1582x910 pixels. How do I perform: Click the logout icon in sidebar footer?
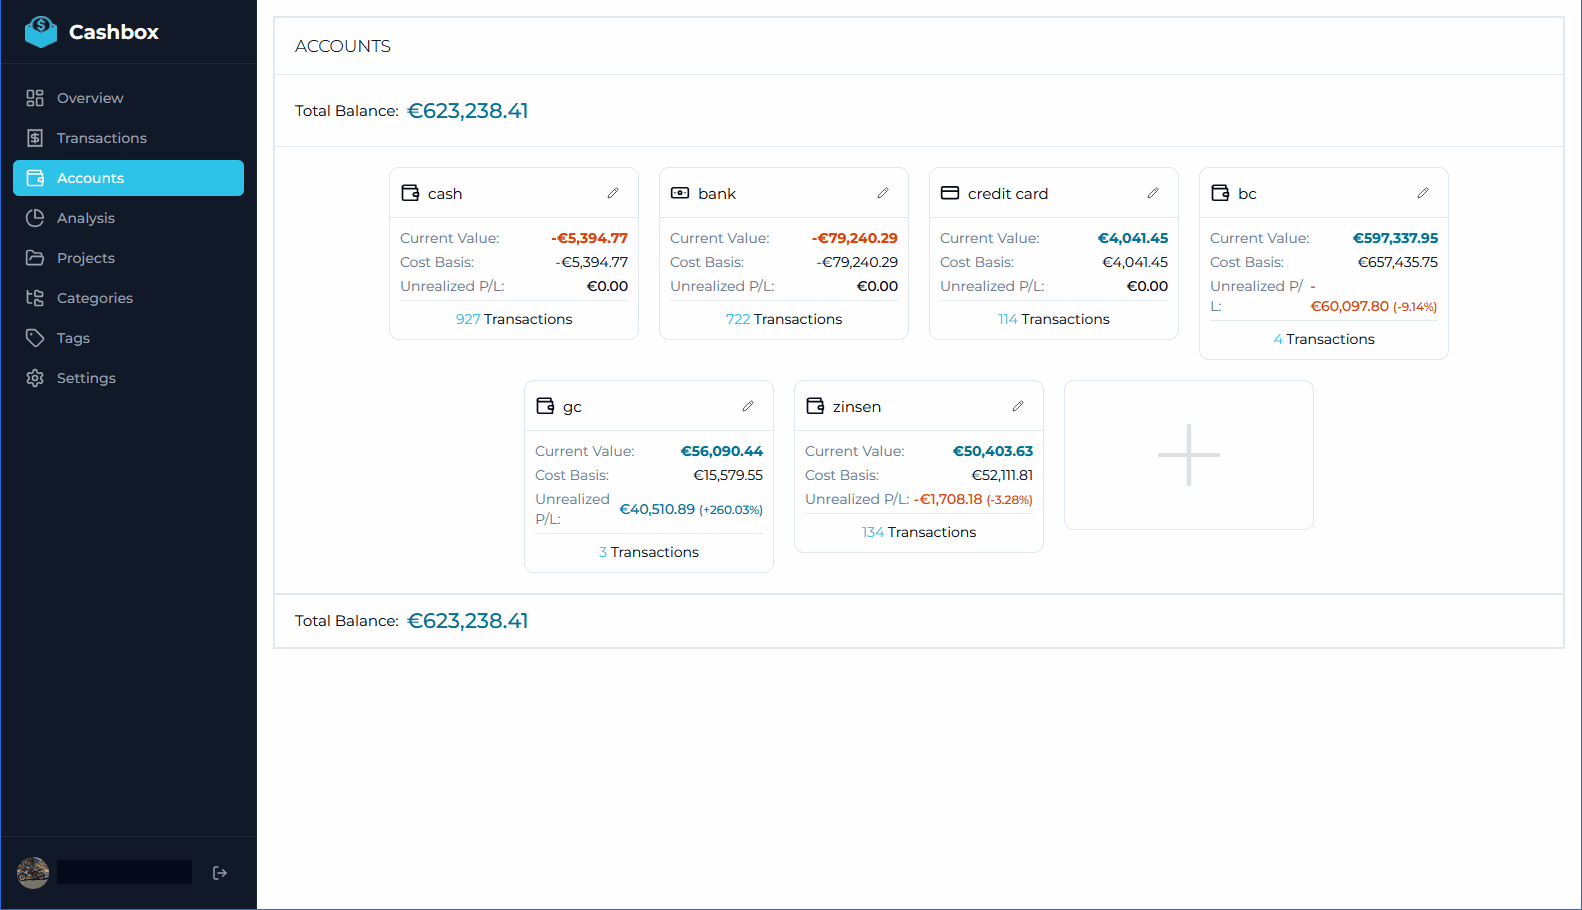220,873
